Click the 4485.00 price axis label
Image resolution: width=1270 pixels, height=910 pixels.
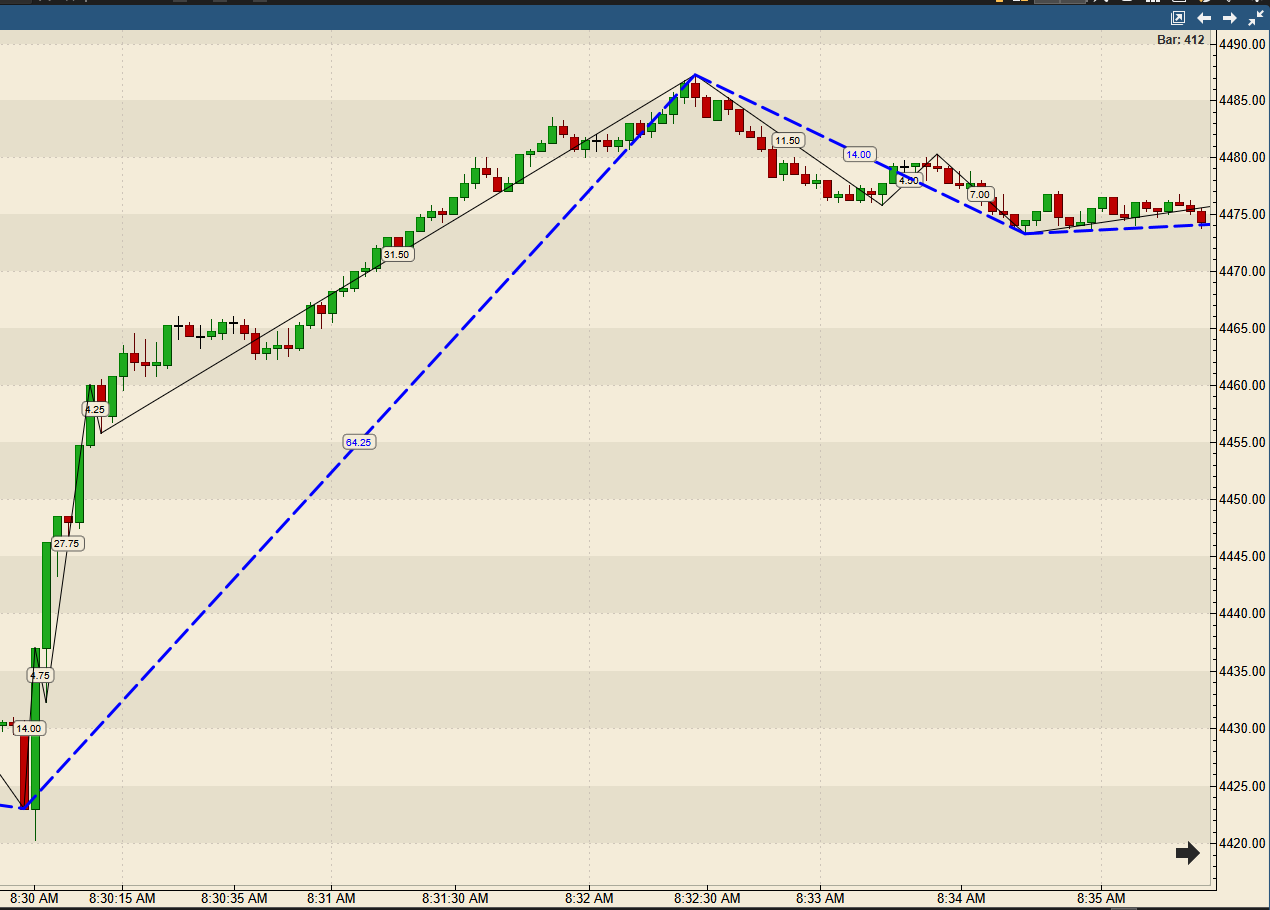tap(1243, 101)
